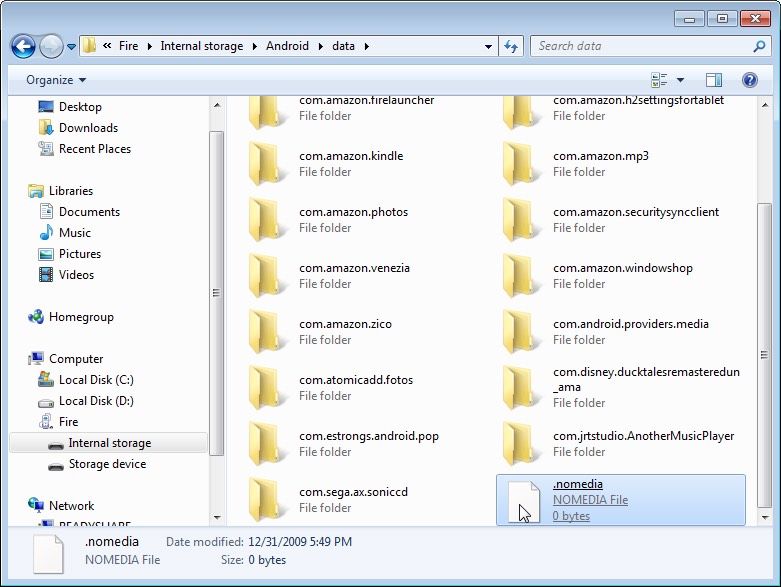Expand the arrow after data breadcrumb
Viewport: 781px width, 587px height.
pos(367,46)
